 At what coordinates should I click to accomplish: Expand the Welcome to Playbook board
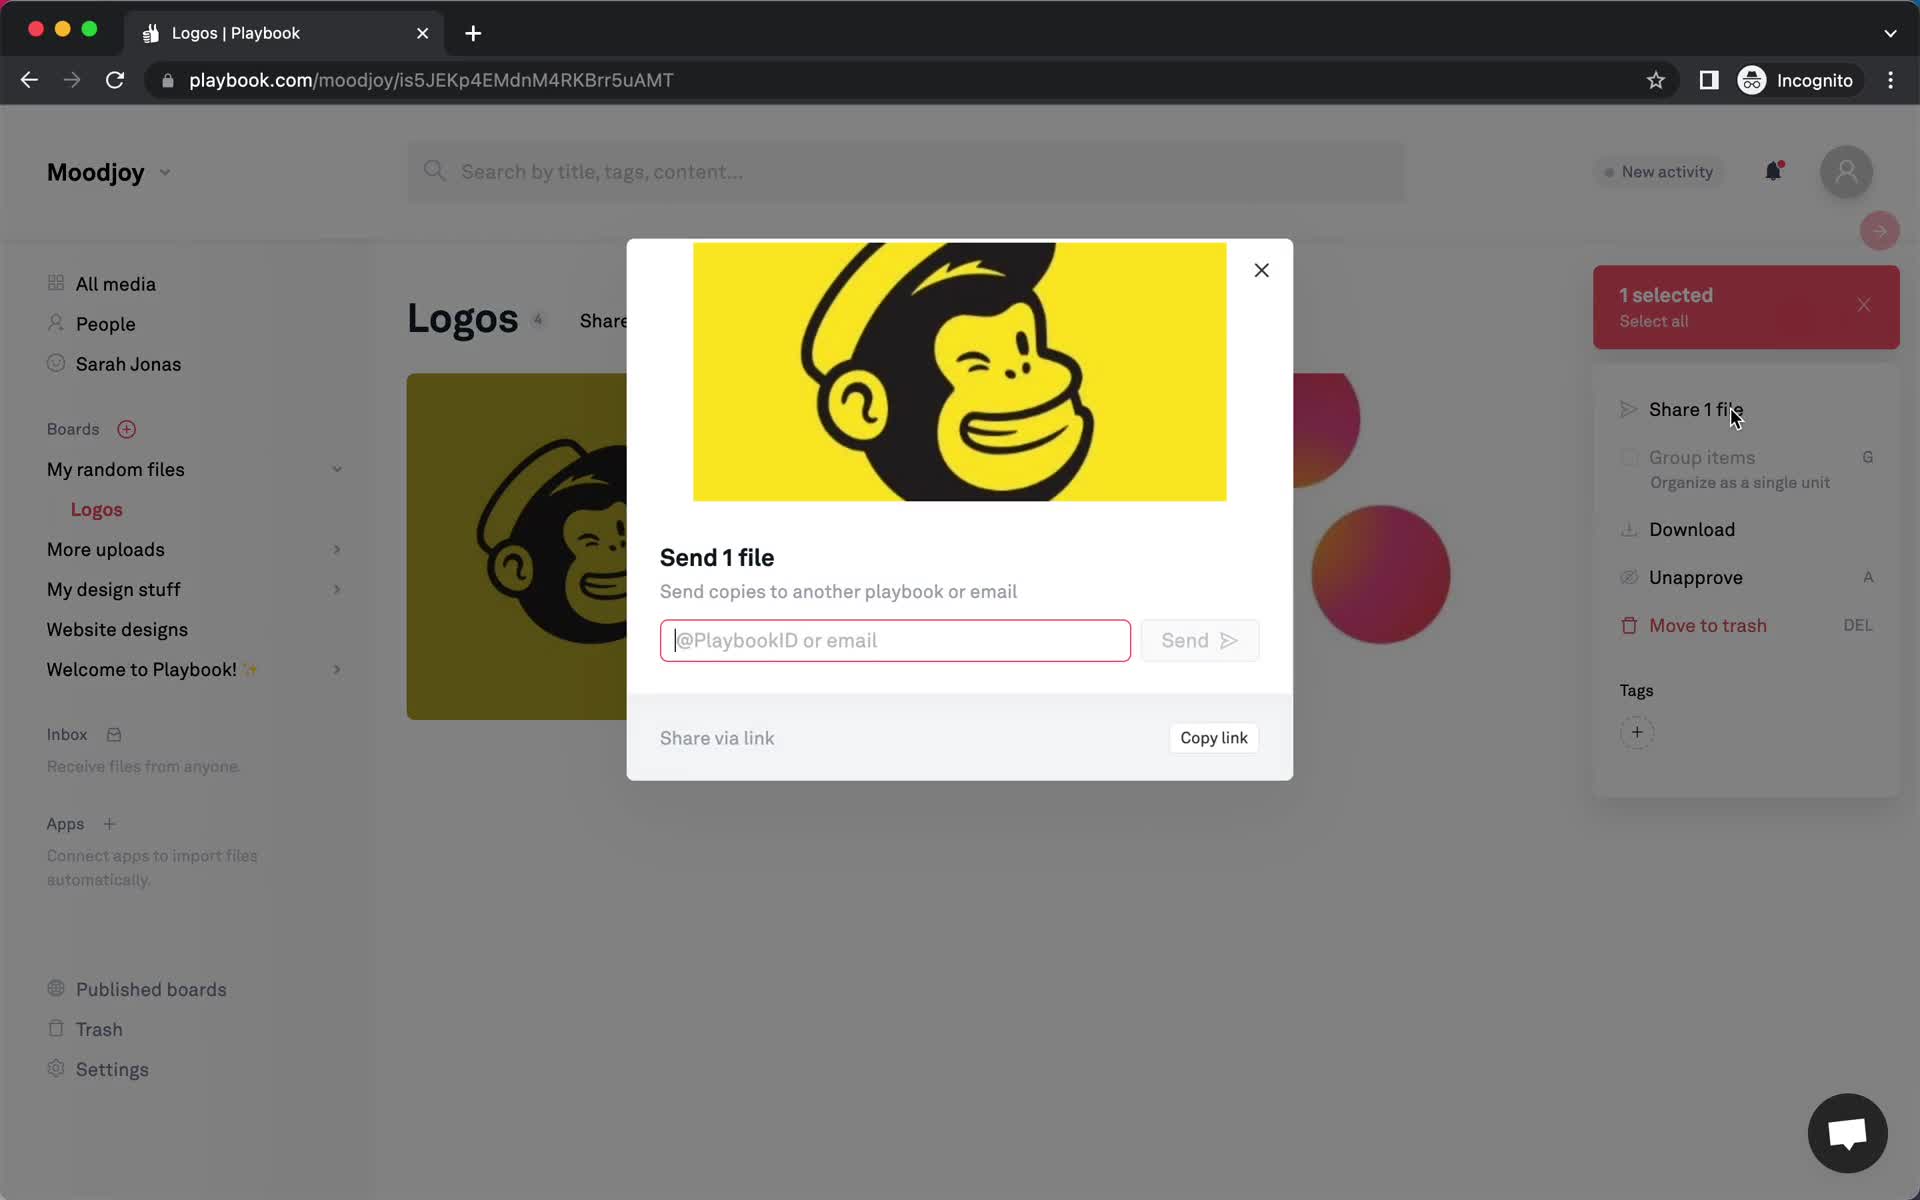[337, 669]
